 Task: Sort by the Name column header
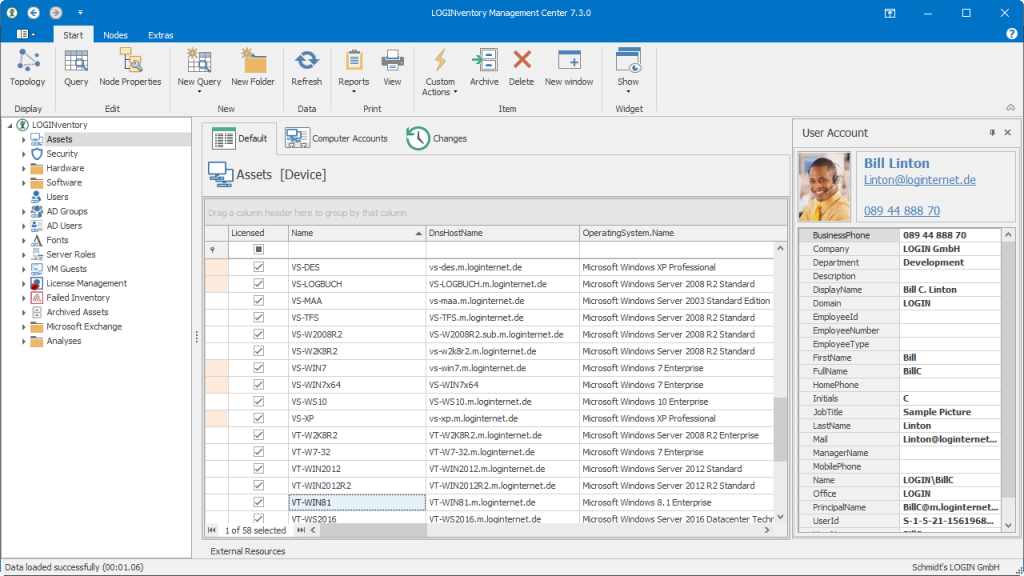[357, 233]
